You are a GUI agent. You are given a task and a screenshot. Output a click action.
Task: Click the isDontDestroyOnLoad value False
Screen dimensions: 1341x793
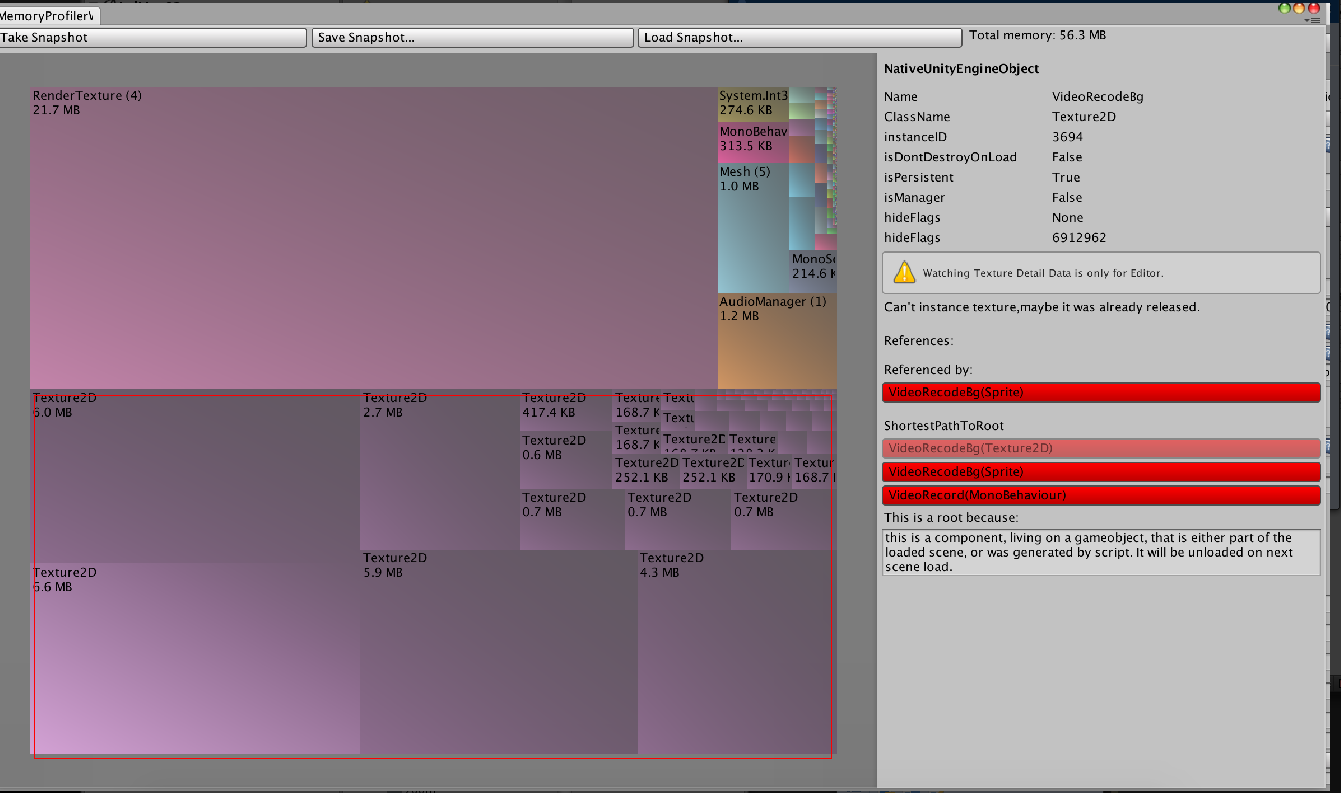1067,157
